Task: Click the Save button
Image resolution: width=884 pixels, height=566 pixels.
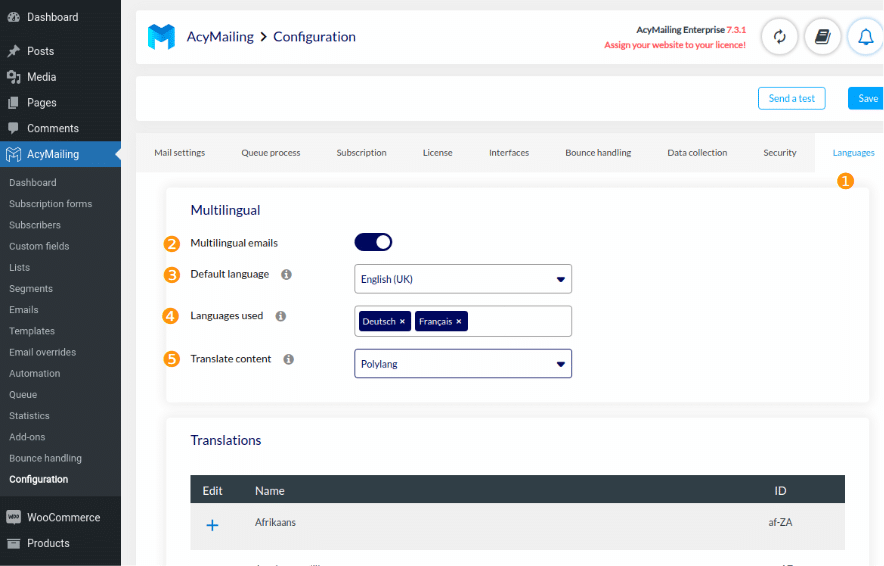Action: 867,99
